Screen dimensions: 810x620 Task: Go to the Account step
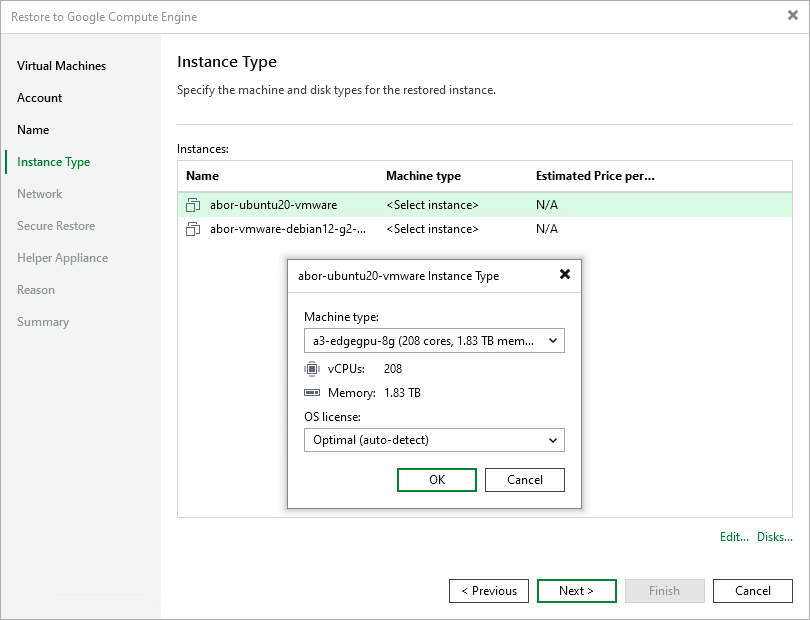coord(39,98)
